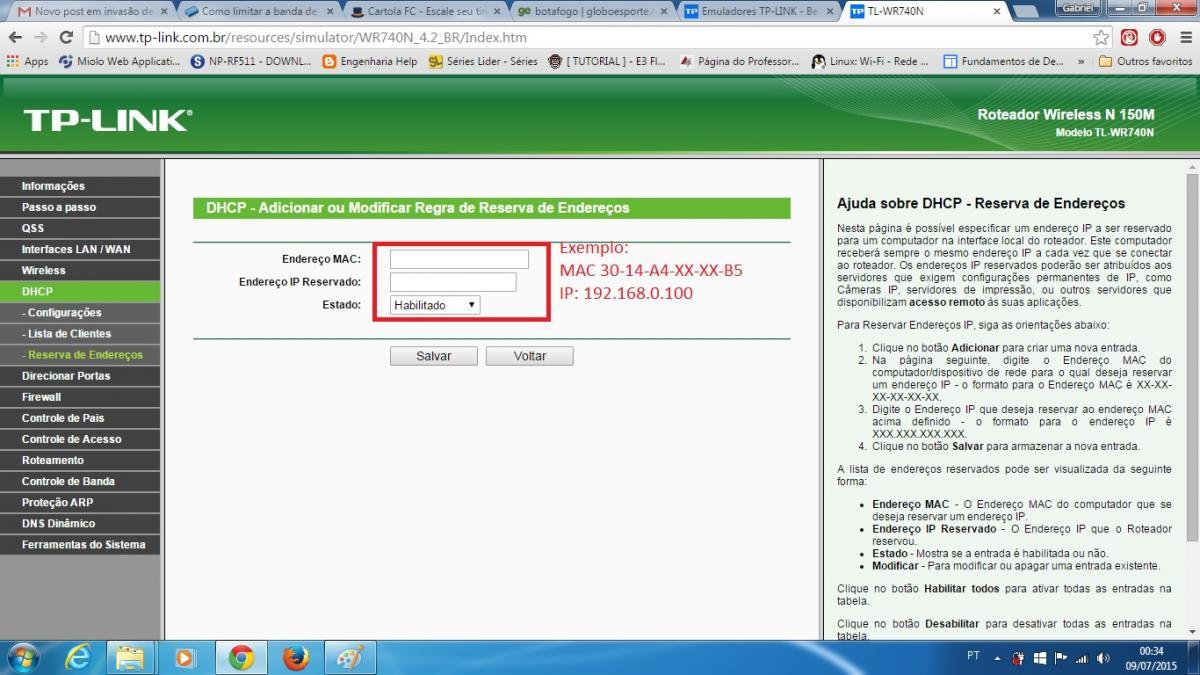Click the red square extension icon beside the star
The image size is (1200, 675).
tap(1129, 37)
